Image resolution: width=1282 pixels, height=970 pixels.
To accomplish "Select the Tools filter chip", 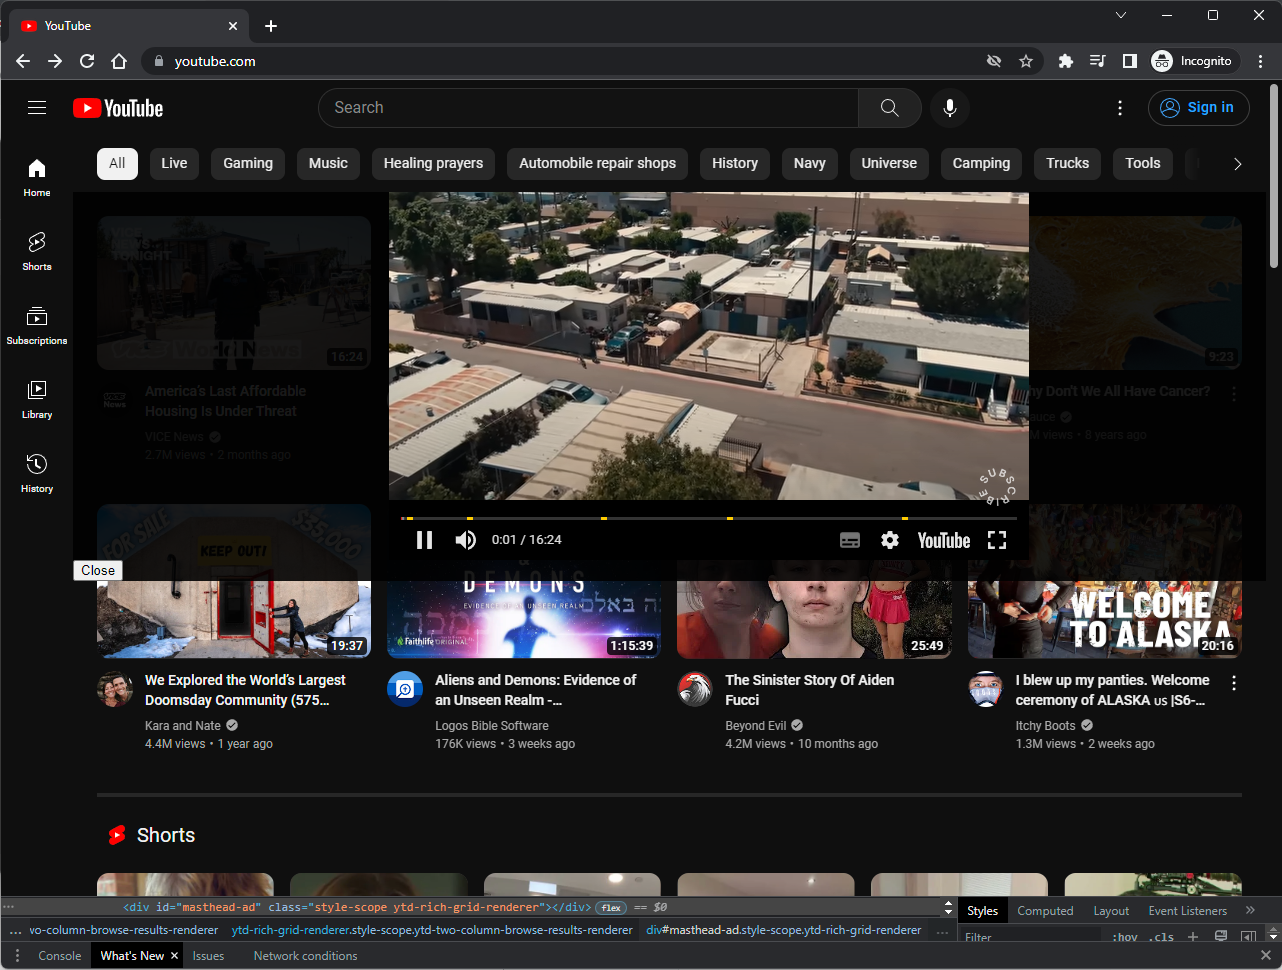I will pos(1143,163).
